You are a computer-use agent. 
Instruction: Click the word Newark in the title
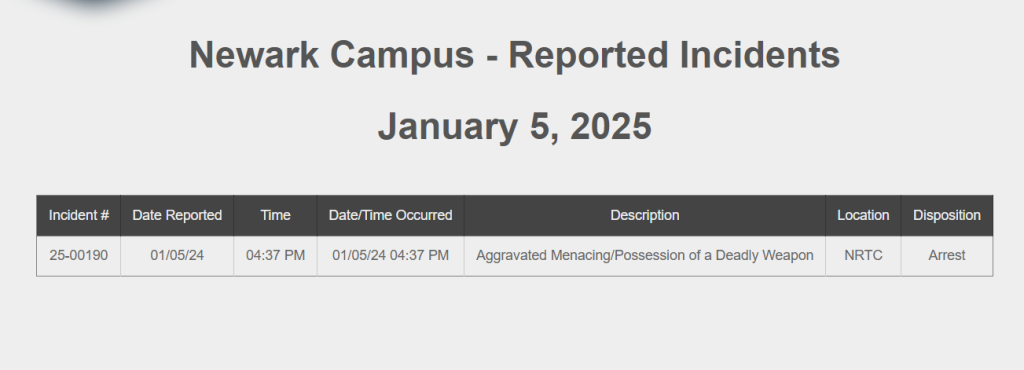coord(254,55)
